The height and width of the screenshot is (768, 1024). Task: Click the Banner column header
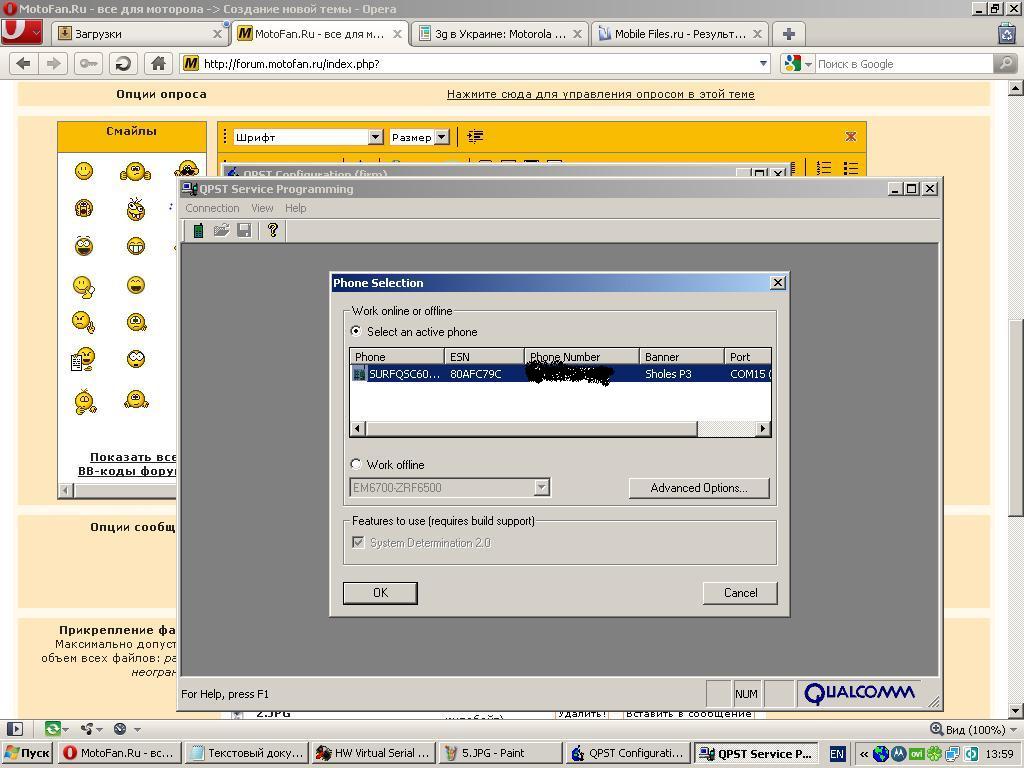coord(681,357)
